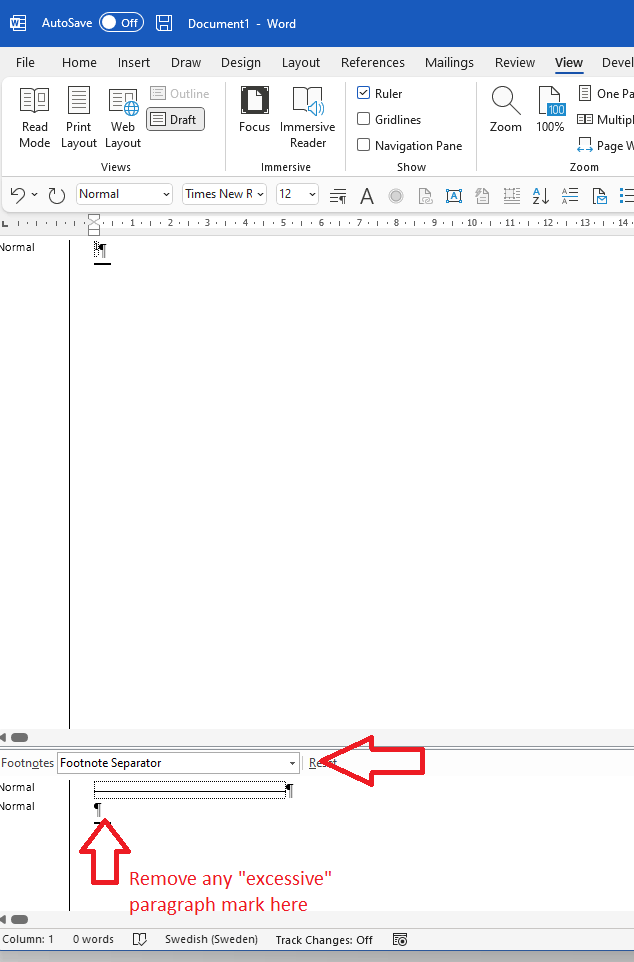
Task: Switch to Print Layout view
Action: [79, 118]
